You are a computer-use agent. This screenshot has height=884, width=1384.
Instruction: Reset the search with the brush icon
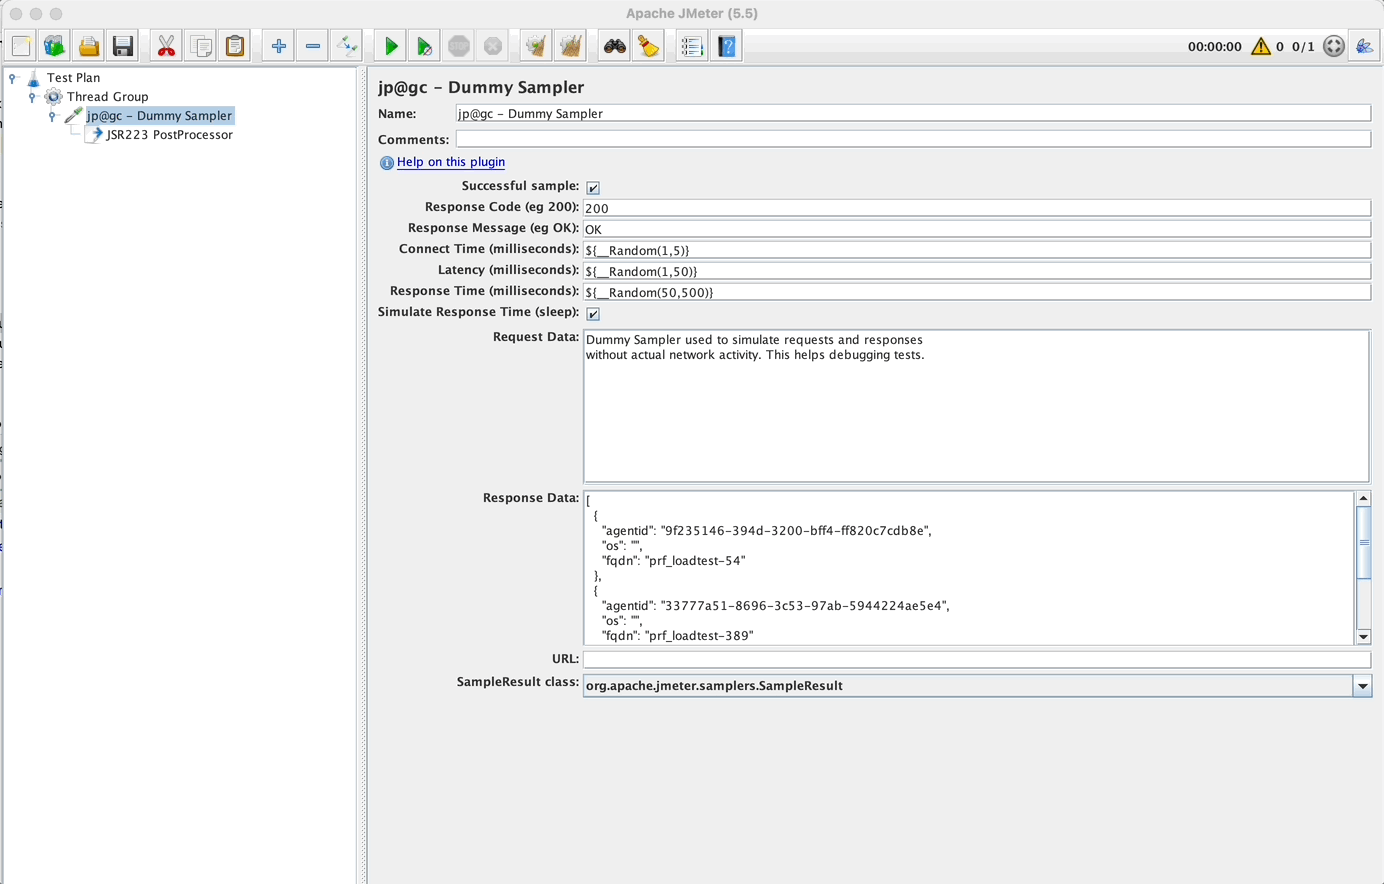click(x=648, y=46)
